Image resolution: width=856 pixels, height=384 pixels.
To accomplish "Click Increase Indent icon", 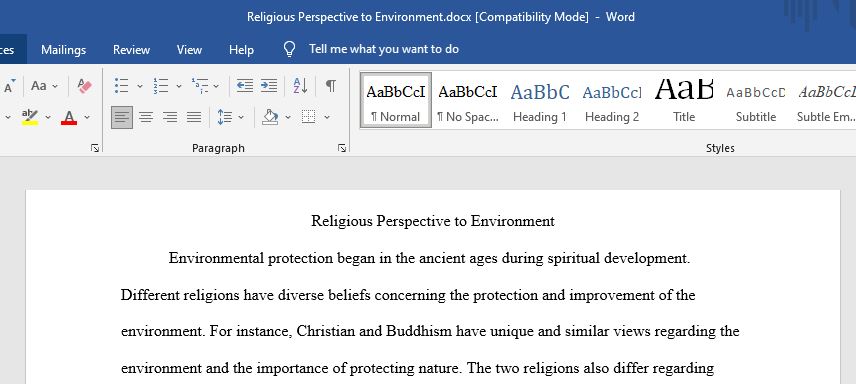I will [269, 86].
